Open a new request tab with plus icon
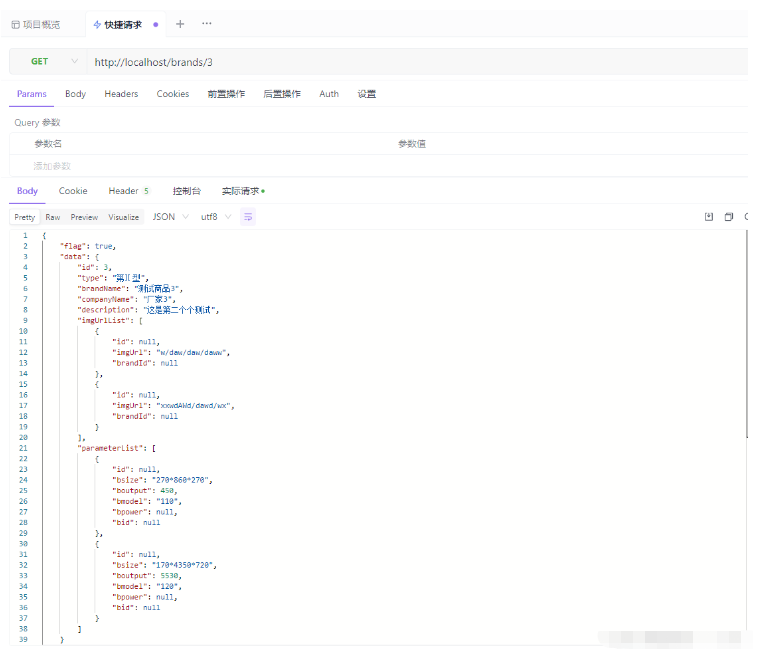758x649 pixels. [x=180, y=24]
